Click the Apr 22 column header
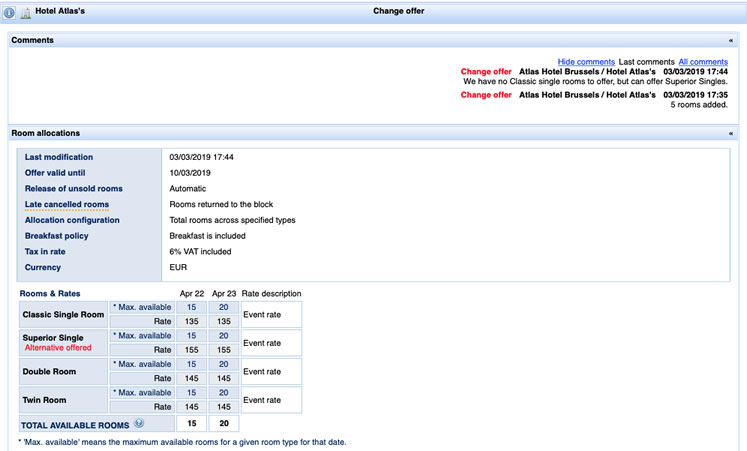 coord(192,294)
